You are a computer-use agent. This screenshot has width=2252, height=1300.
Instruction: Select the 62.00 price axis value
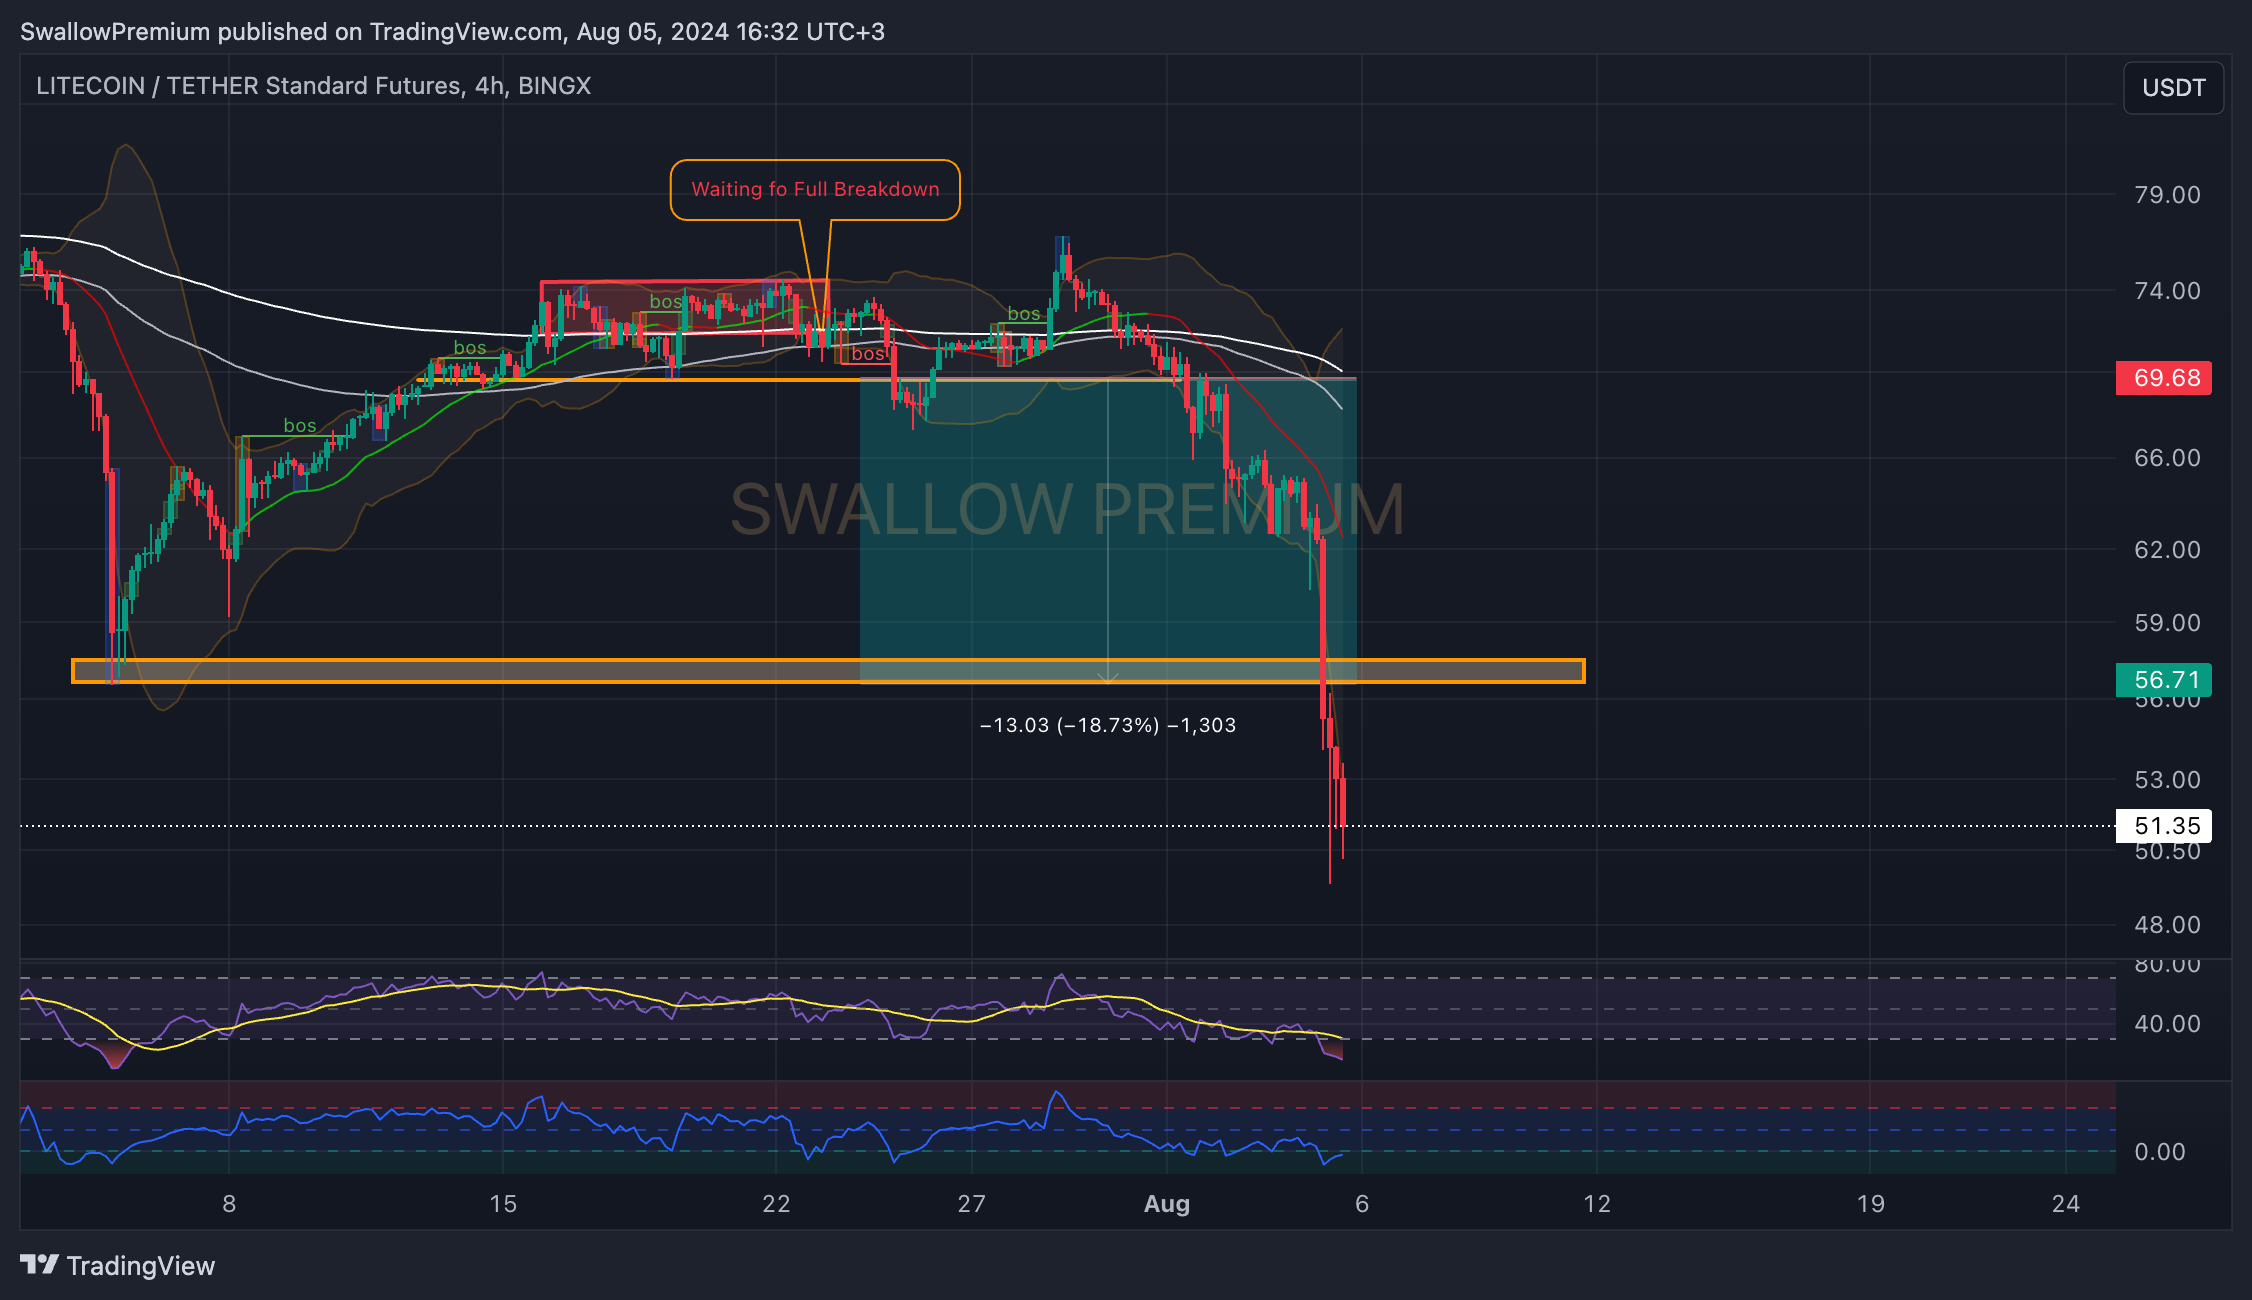[x=2167, y=550]
